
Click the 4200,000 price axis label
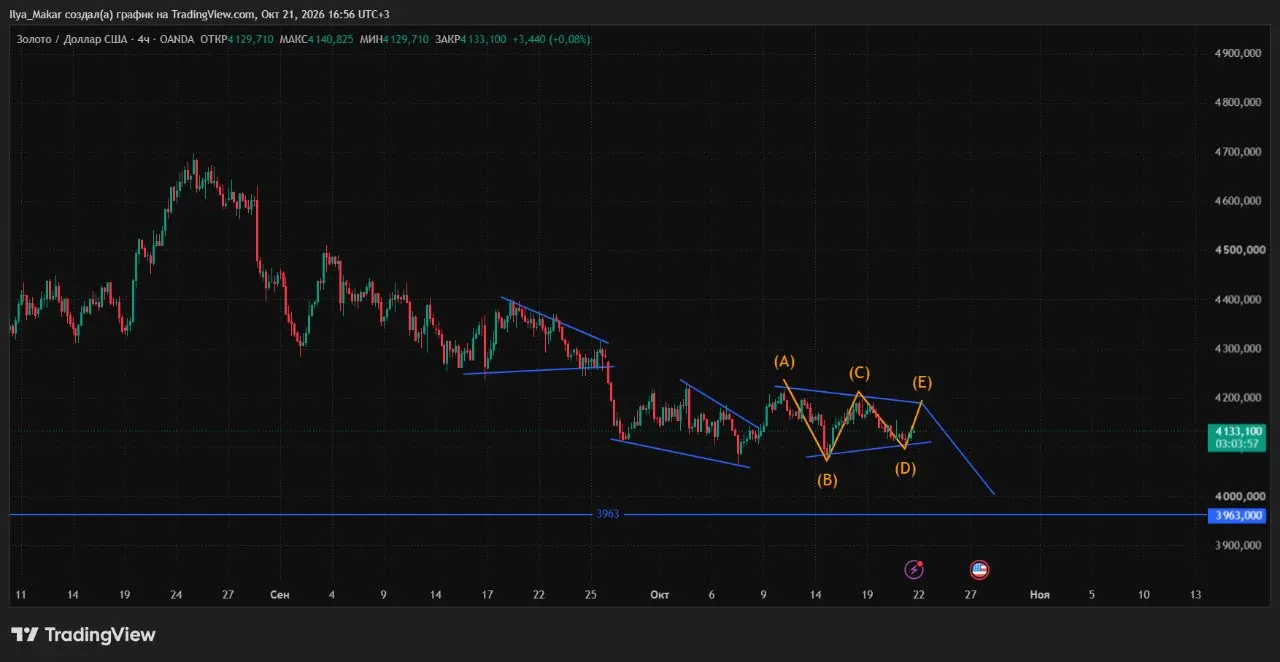tap(1238, 398)
